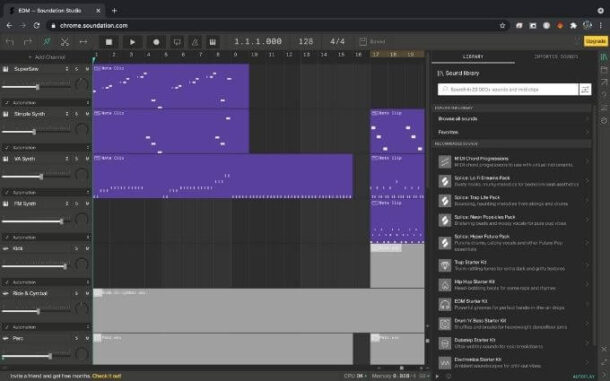The height and width of the screenshot is (381, 610).
Task: Open VA Synth instrument keyboard icon
Action: tap(5, 159)
